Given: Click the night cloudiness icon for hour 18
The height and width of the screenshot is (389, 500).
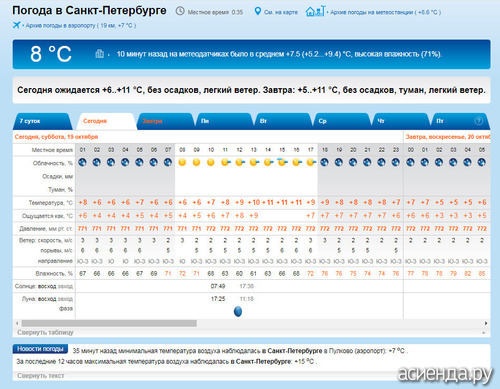Looking at the screenshot, I should point(324,162).
